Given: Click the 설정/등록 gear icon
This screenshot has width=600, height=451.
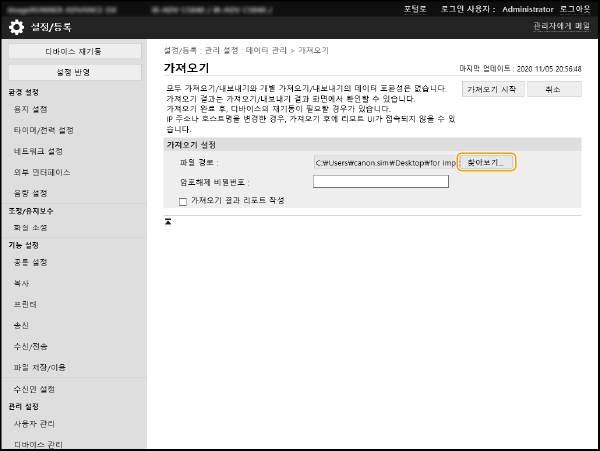Looking at the screenshot, I should coord(12,27).
